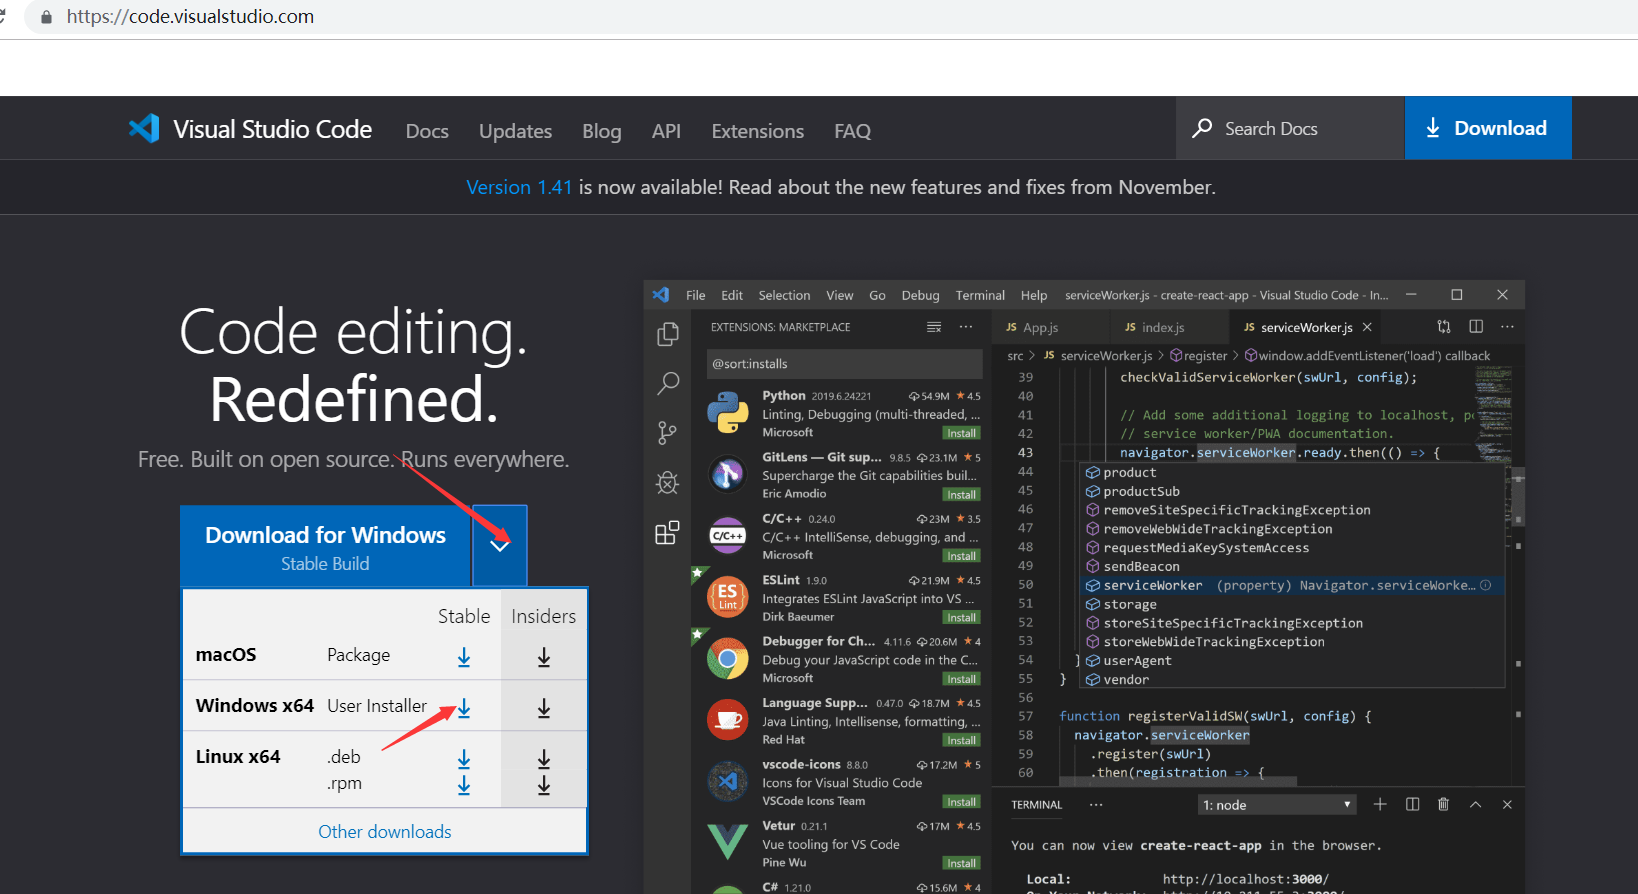Open the Edit menu

coord(732,295)
